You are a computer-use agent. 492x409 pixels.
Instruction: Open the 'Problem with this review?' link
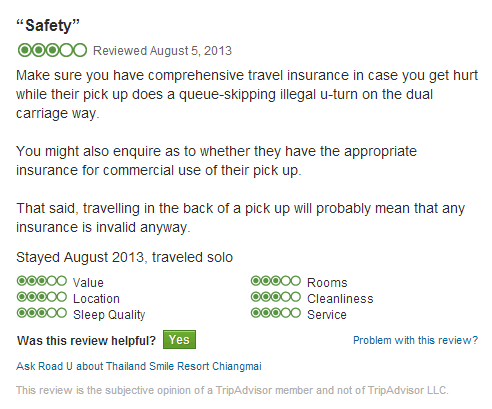click(415, 340)
